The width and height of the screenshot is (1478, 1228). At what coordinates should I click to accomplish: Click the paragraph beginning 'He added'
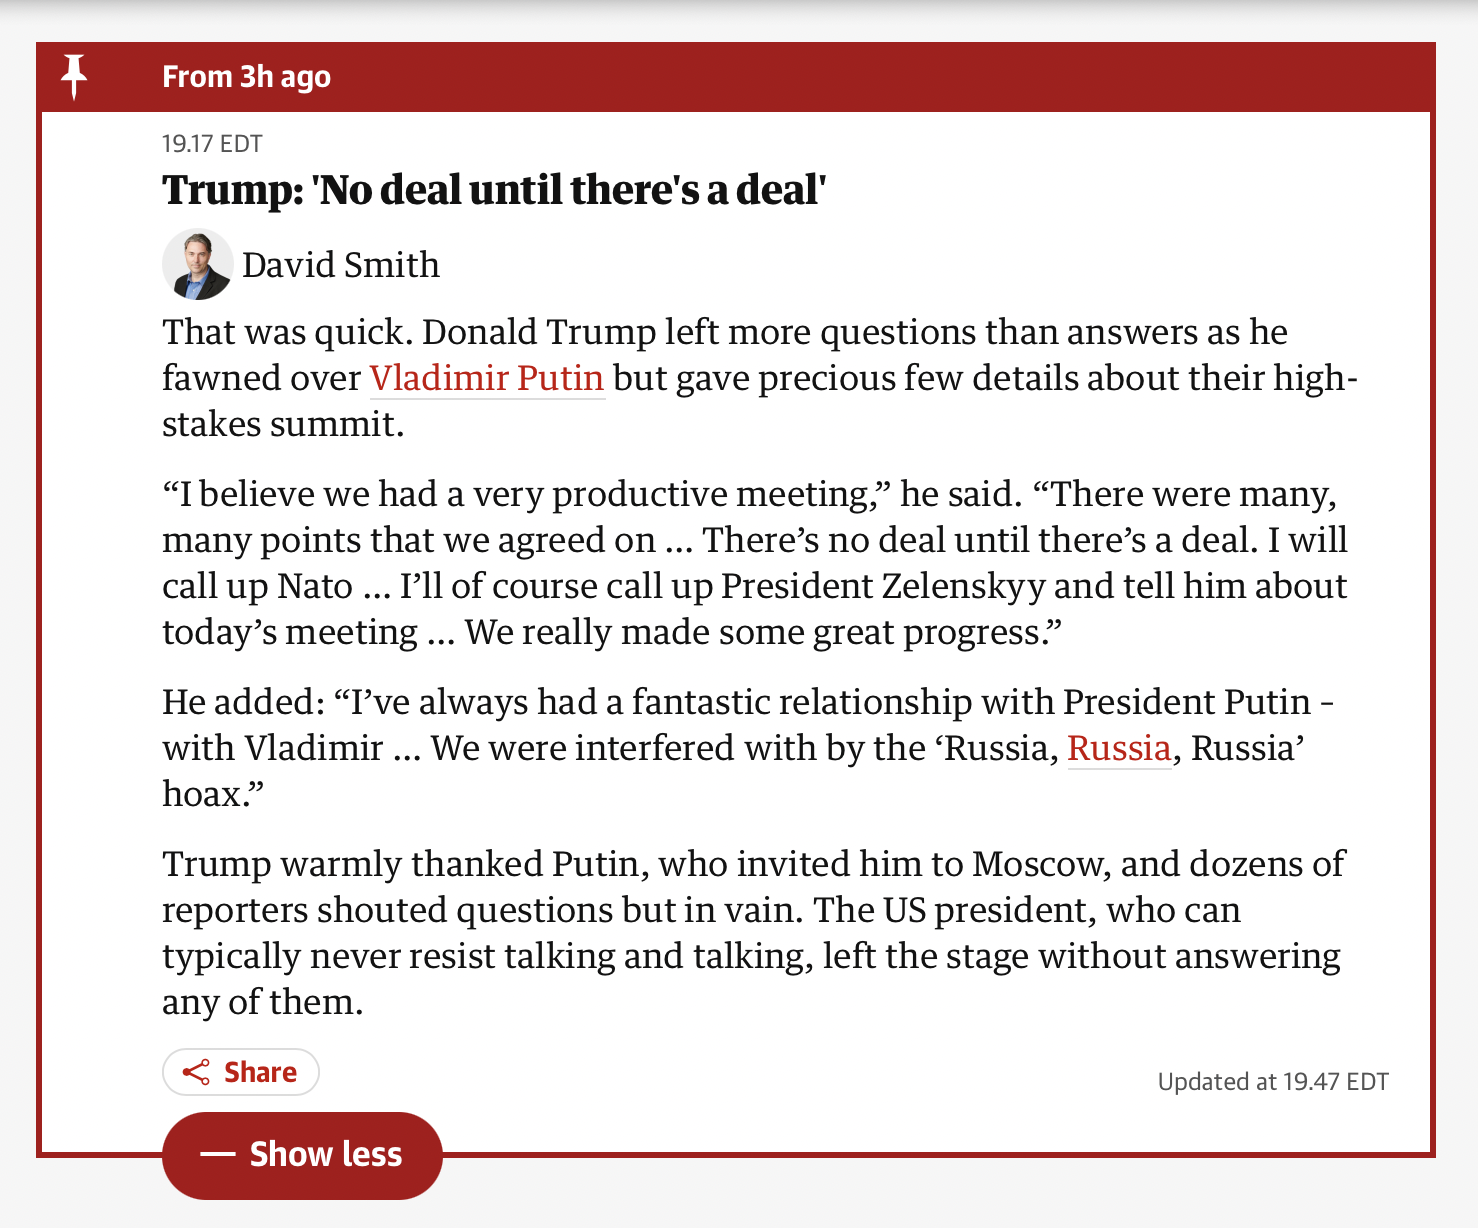click(x=748, y=748)
